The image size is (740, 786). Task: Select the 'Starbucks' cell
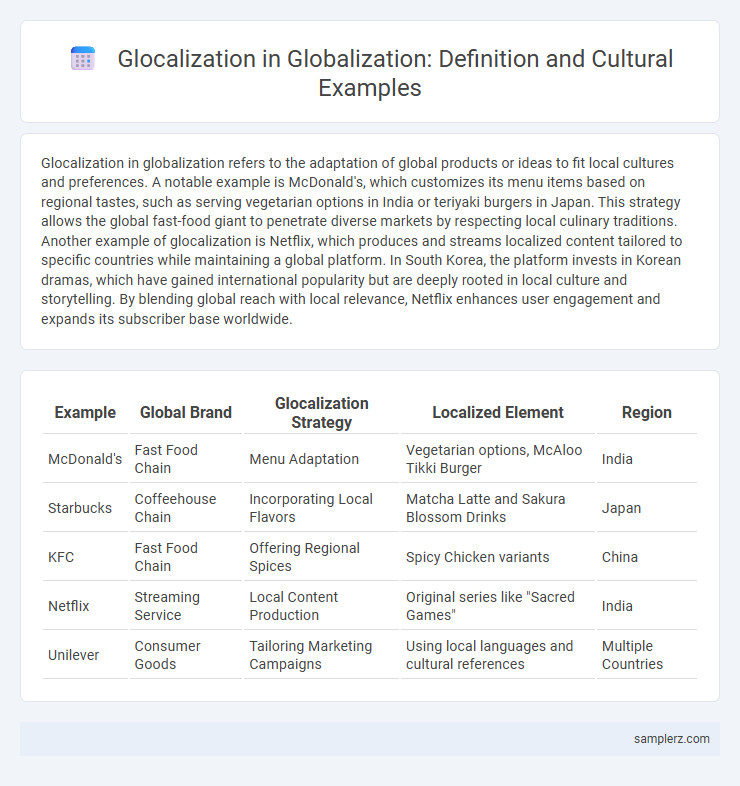(85, 508)
